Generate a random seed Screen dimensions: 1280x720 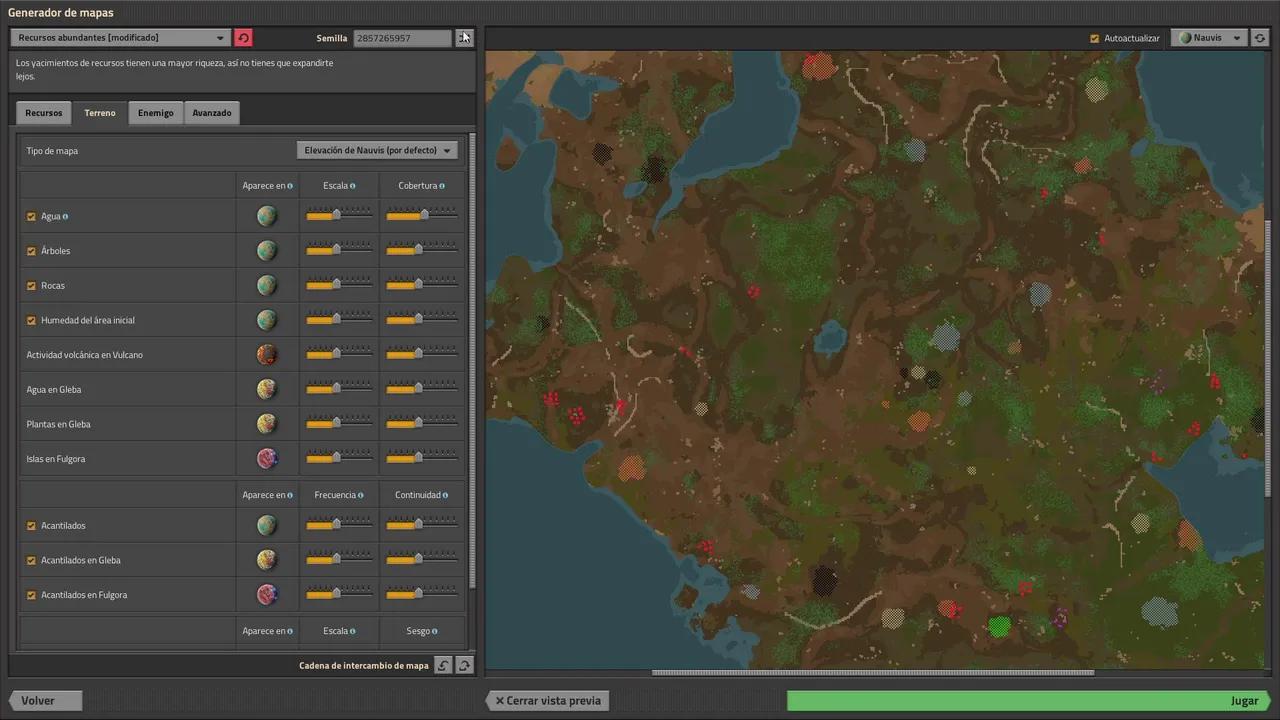[x=464, y=38]
